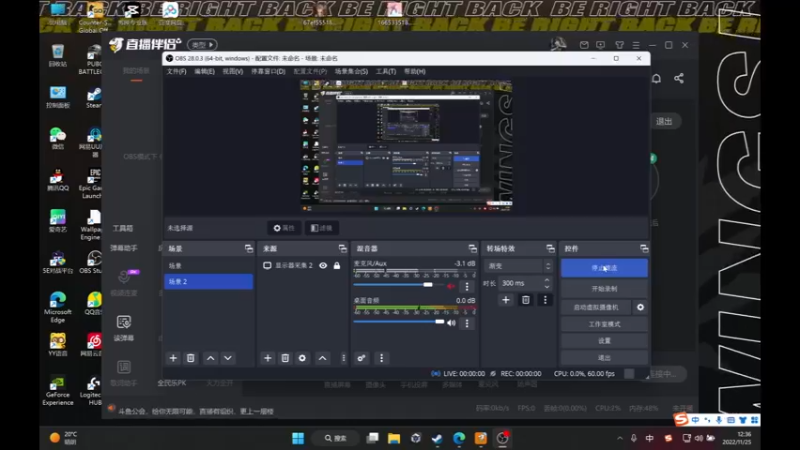Click the blue stop streaming button
Image resolution: width=800 pixels, height=450 pixels.
pyautogui.click(x=605, y=268)
